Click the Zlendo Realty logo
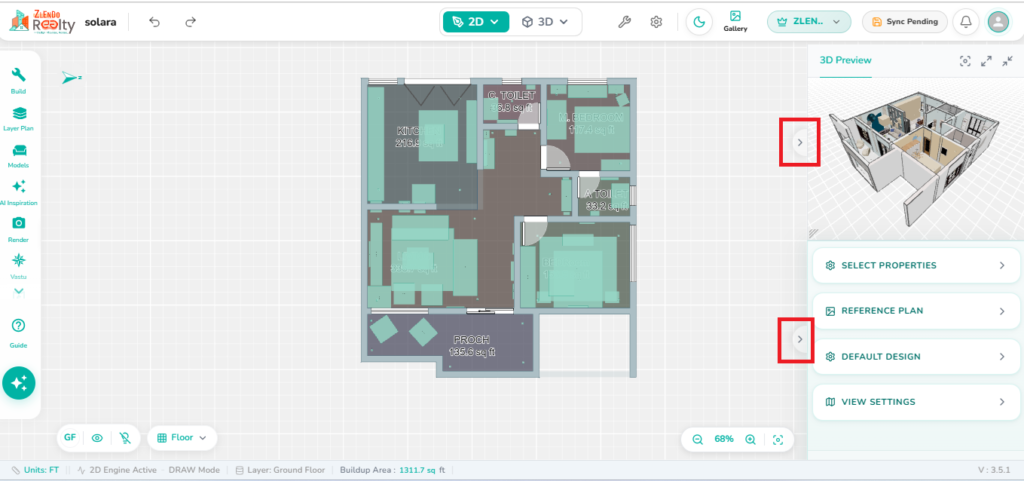1024x481 pixels. point(42,22)
